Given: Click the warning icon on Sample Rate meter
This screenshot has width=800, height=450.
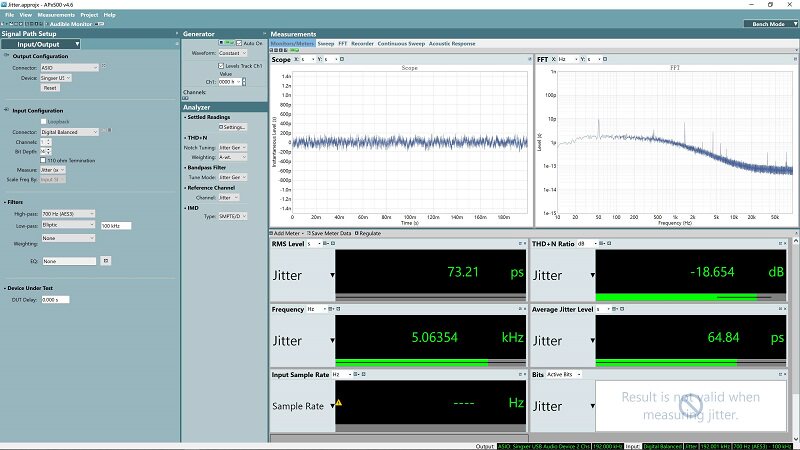Looking at the screenshot, I should [339, 403].
